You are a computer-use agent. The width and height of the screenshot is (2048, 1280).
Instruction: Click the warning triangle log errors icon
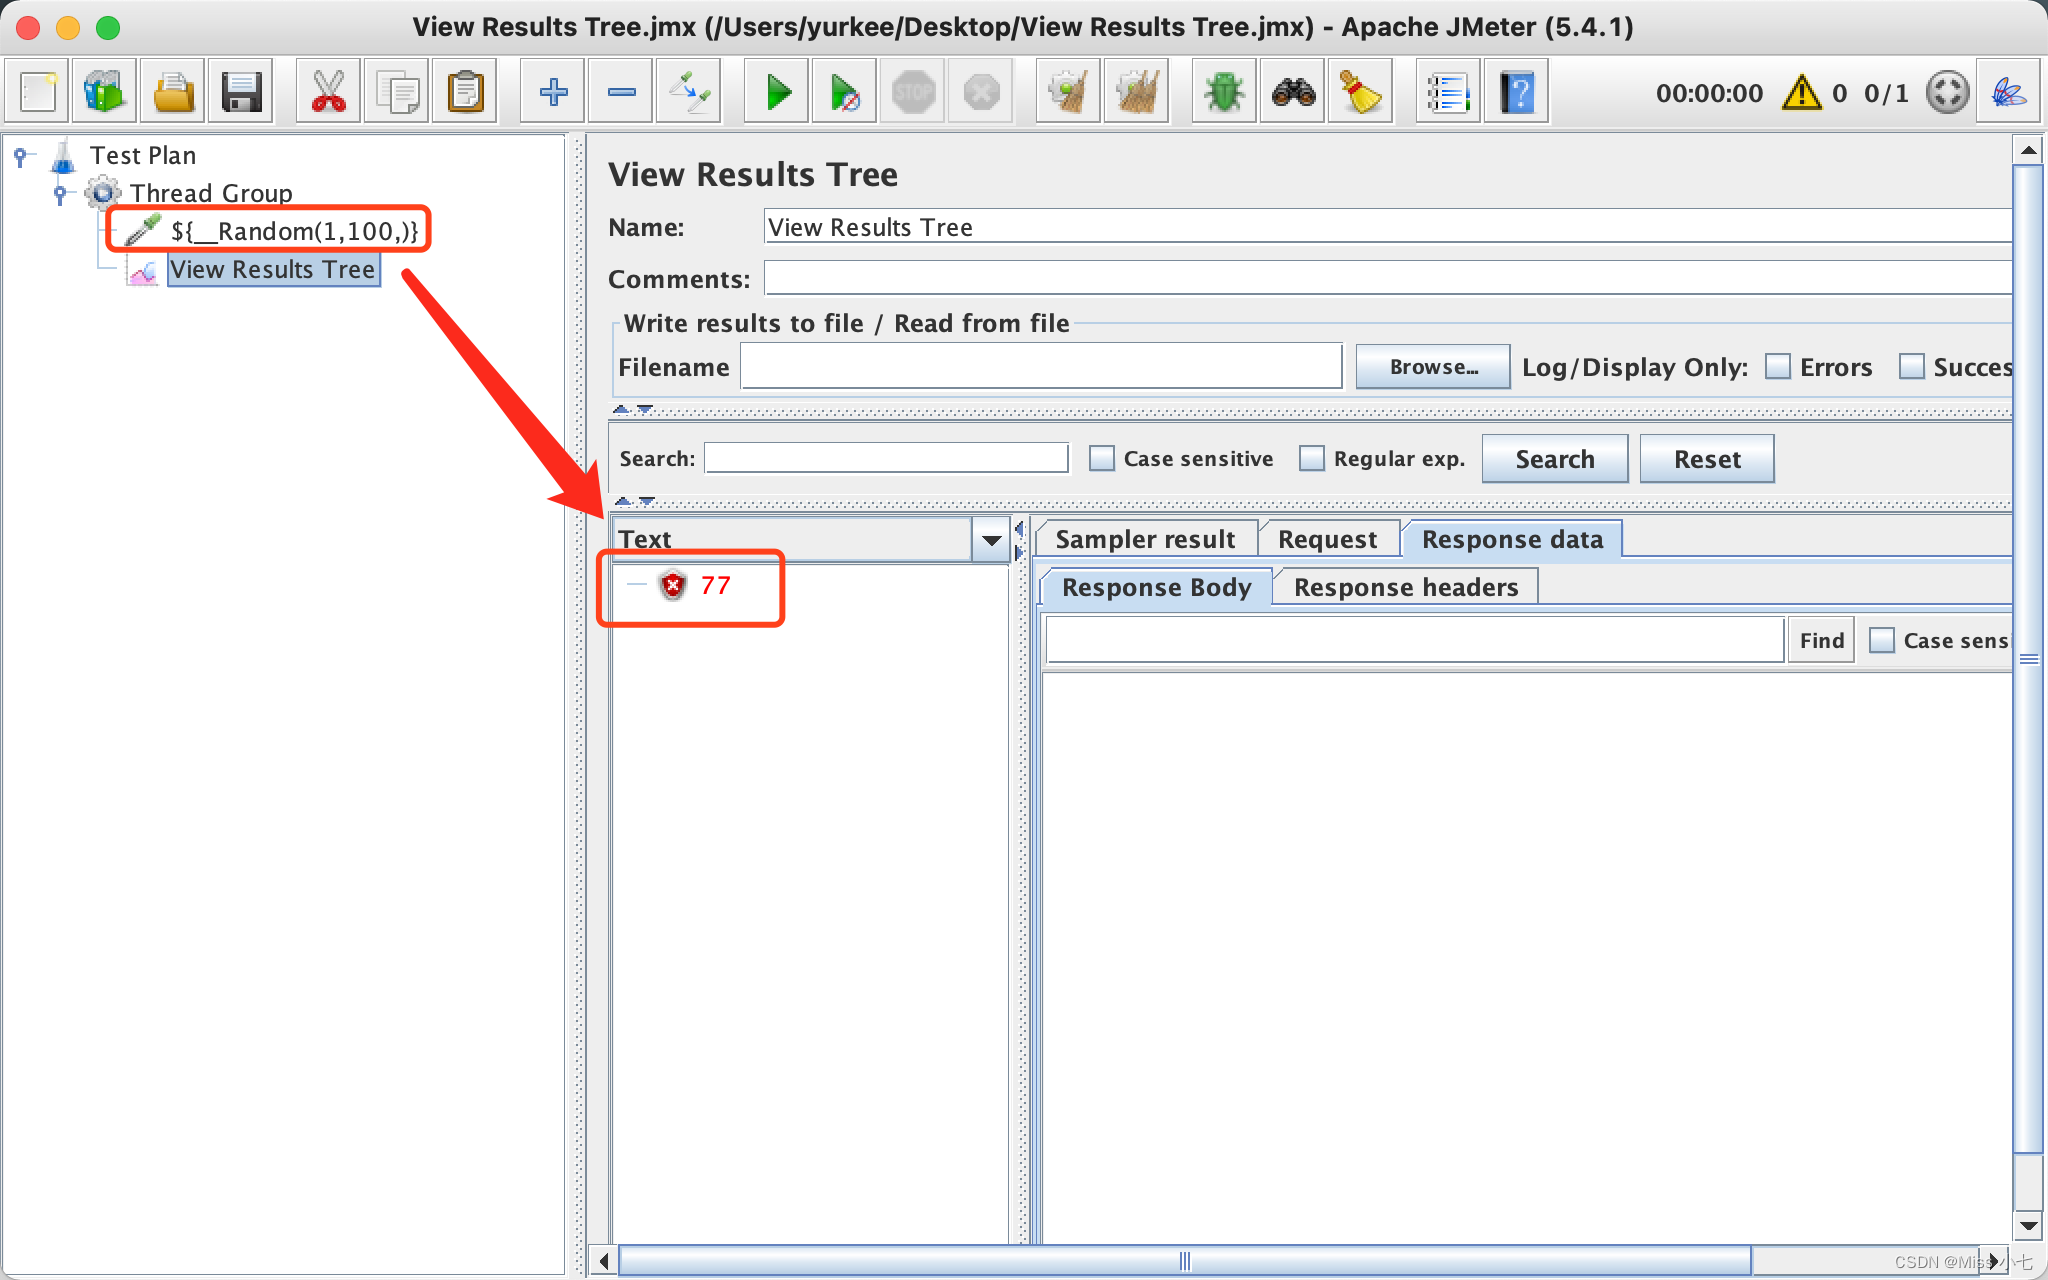(1802, 93)
